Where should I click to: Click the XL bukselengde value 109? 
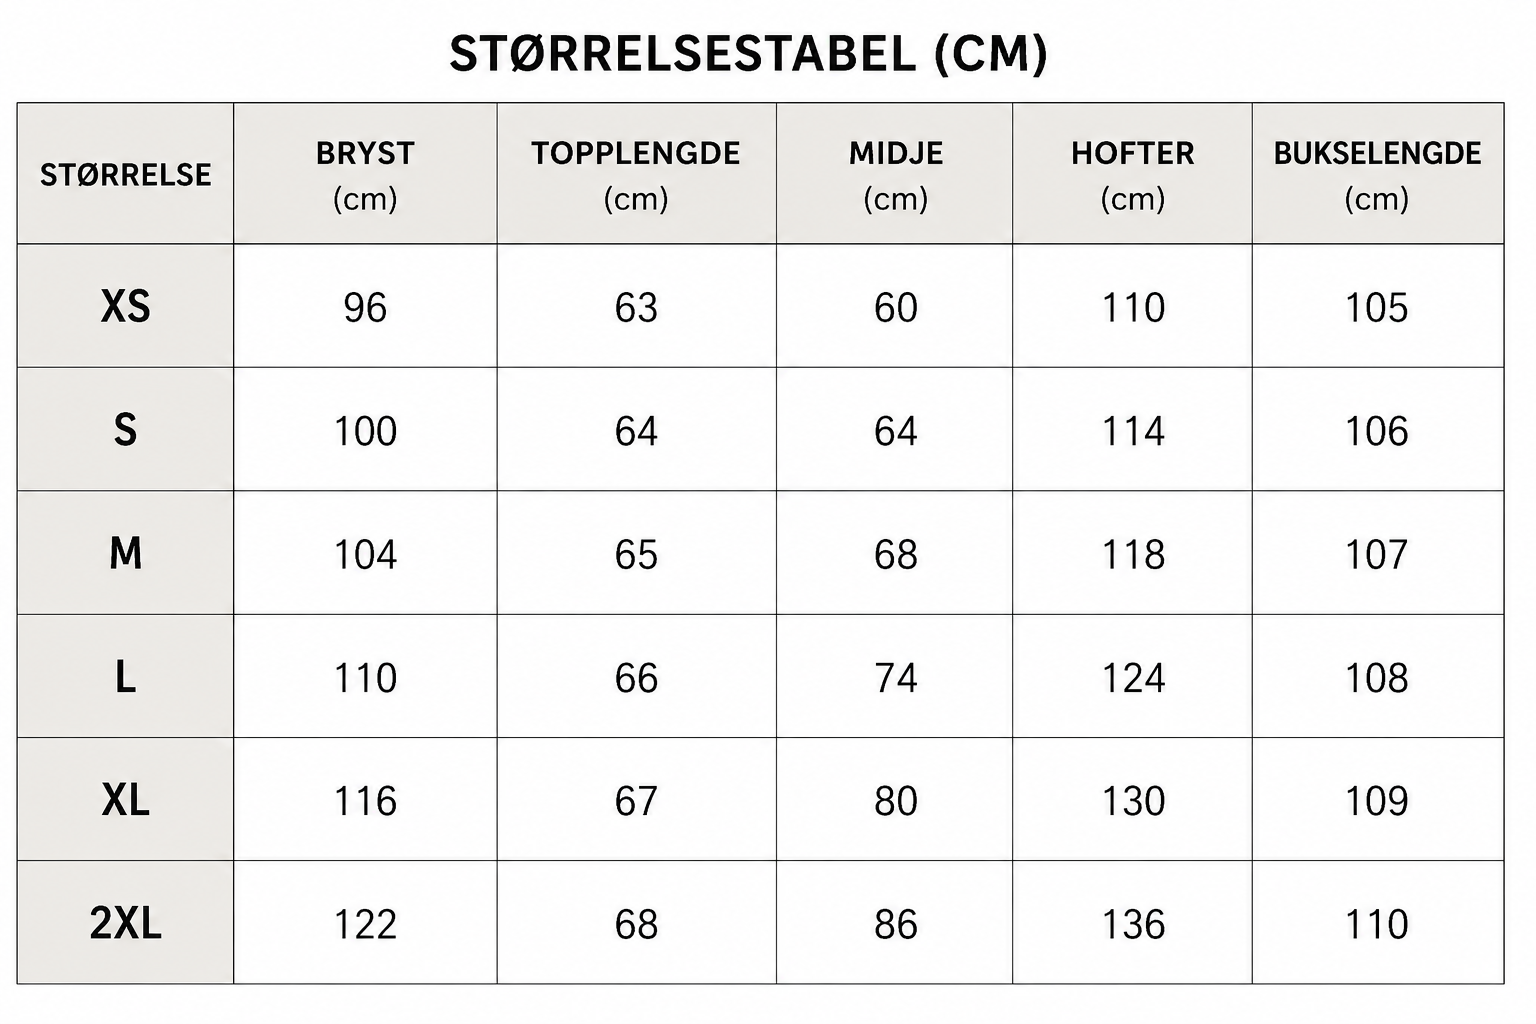point(1377,801)
